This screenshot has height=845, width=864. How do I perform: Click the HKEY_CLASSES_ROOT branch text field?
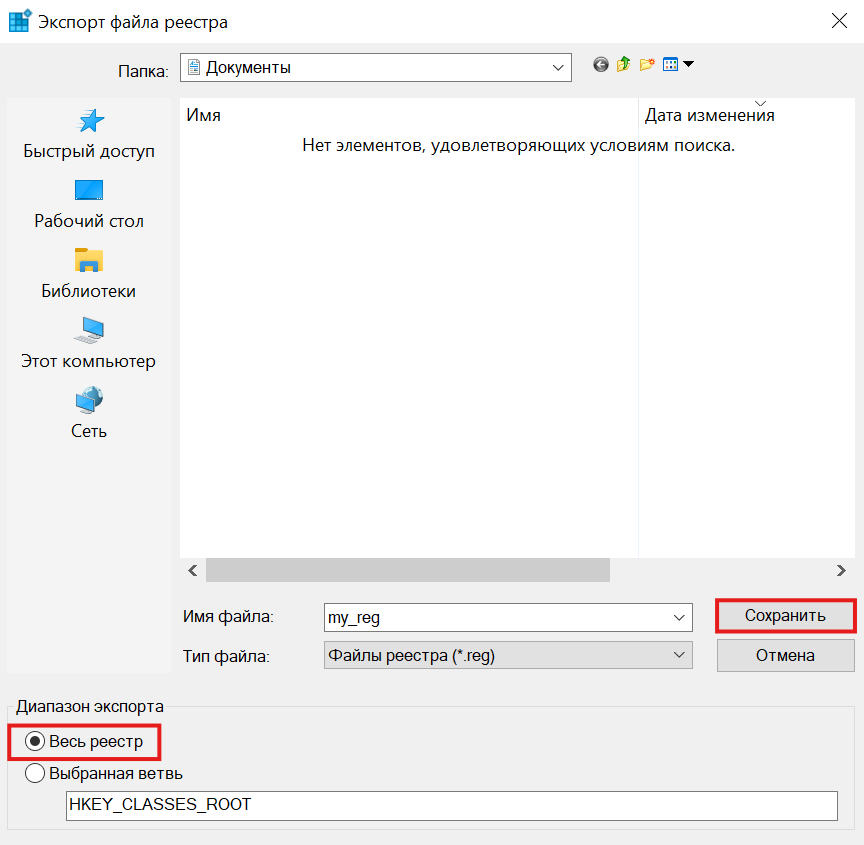[x=450, y=805]
